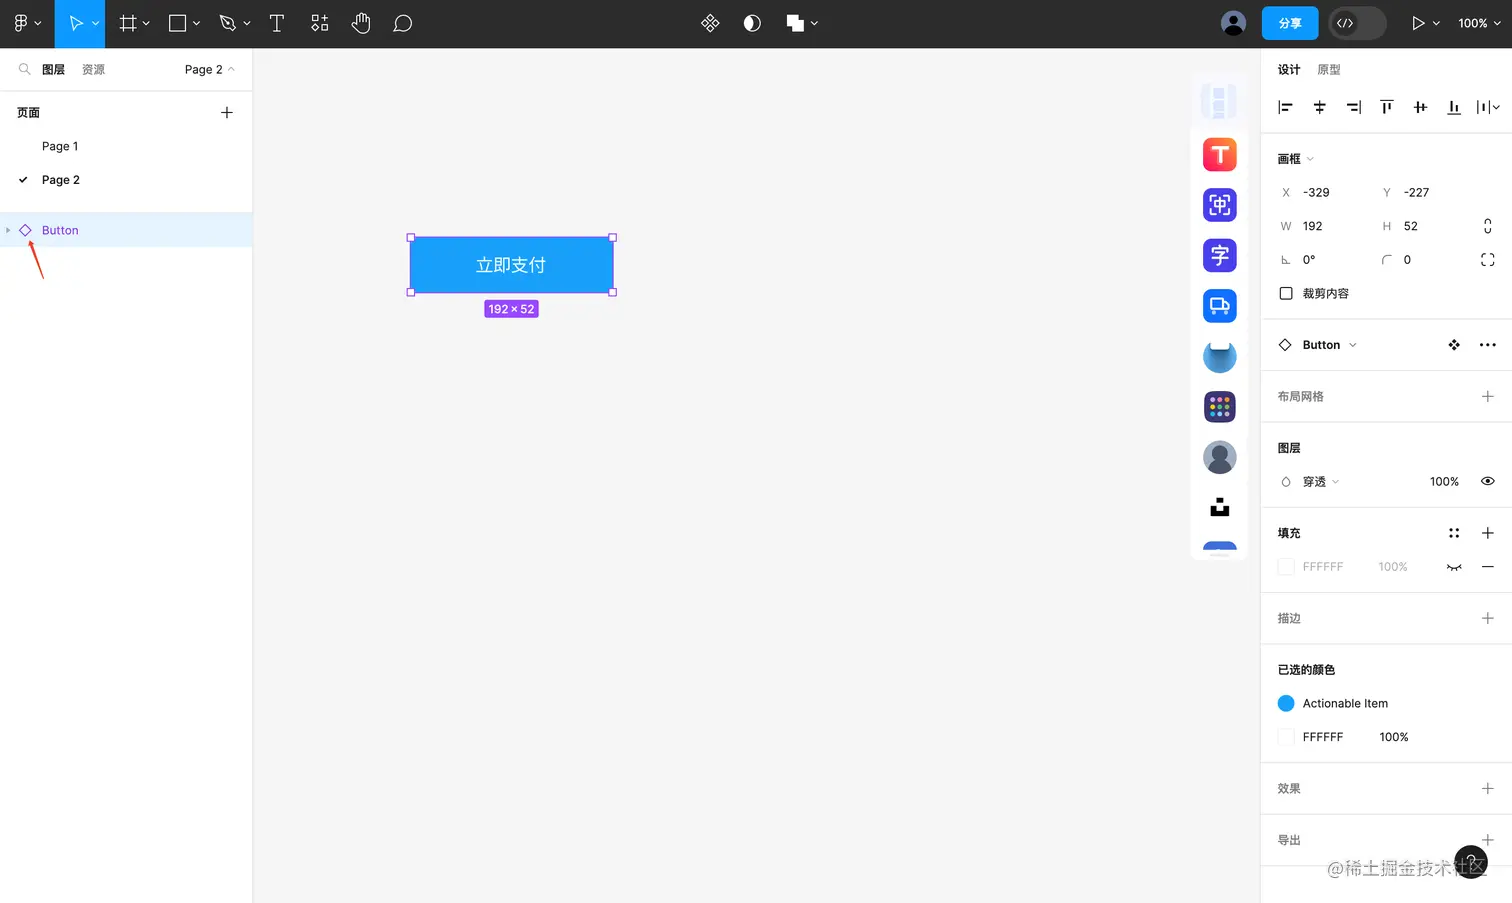The image size is (1512, 903).
Task: Switch to the Design tab
Action: tap(1289, 69)
